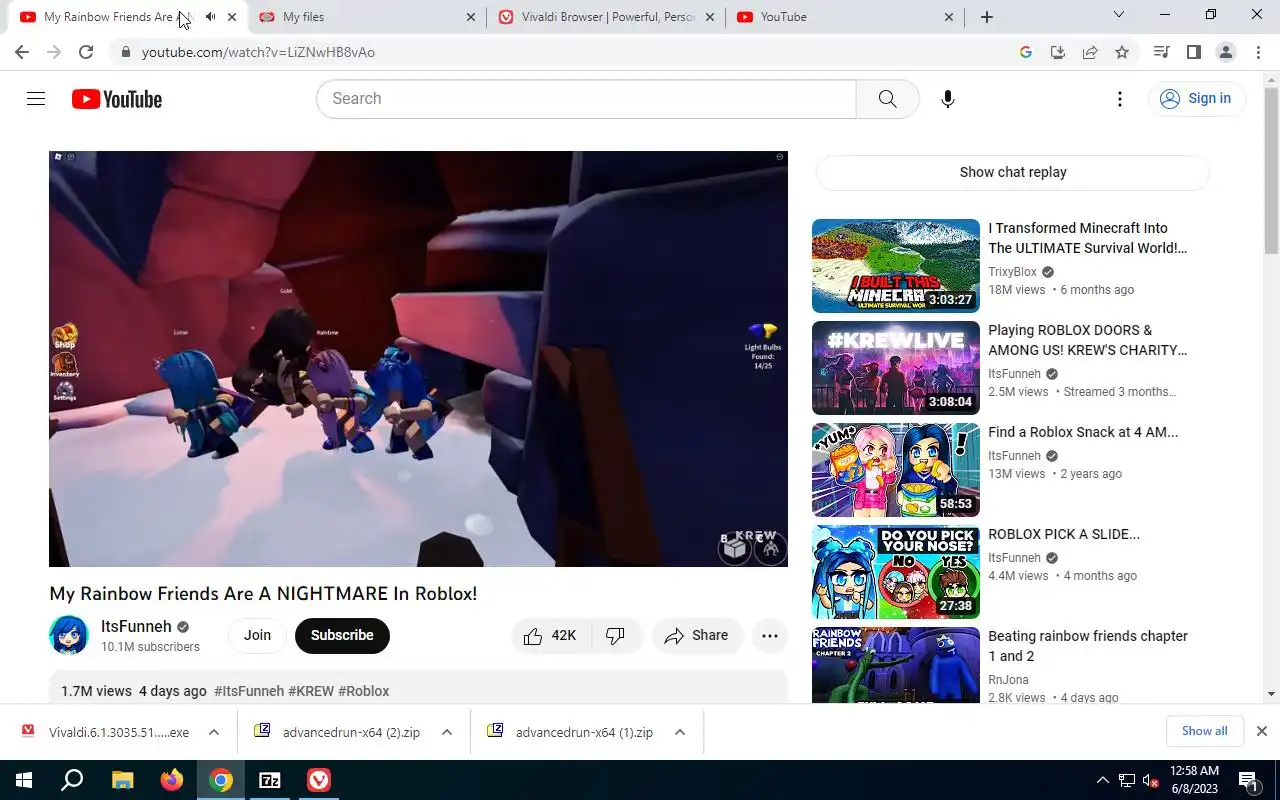Click the Join button
The width and height of the screenshot is (1280, 800).
257,636
